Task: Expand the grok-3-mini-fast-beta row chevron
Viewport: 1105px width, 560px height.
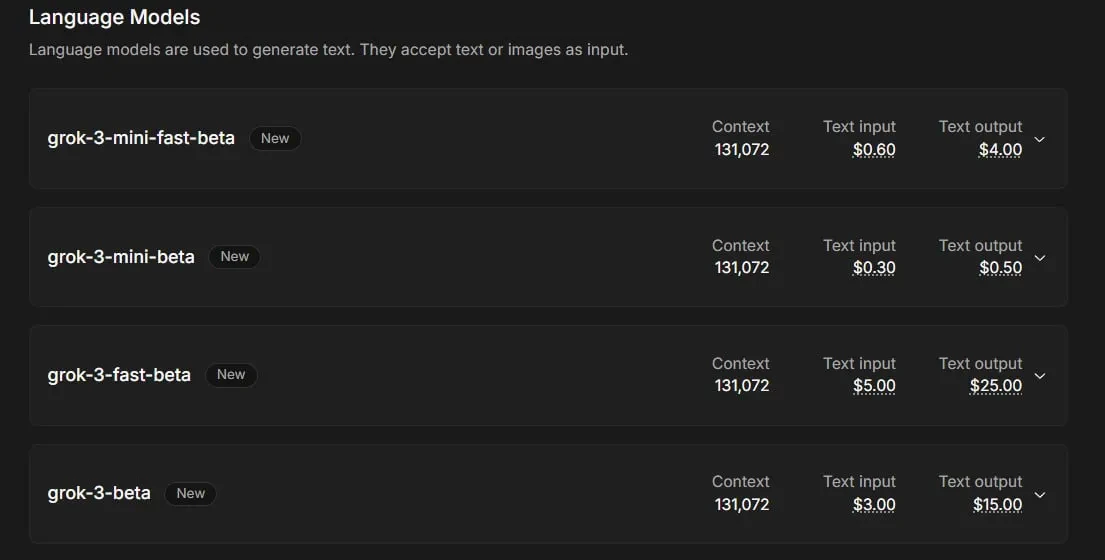Action: (x=1039, y=139)
